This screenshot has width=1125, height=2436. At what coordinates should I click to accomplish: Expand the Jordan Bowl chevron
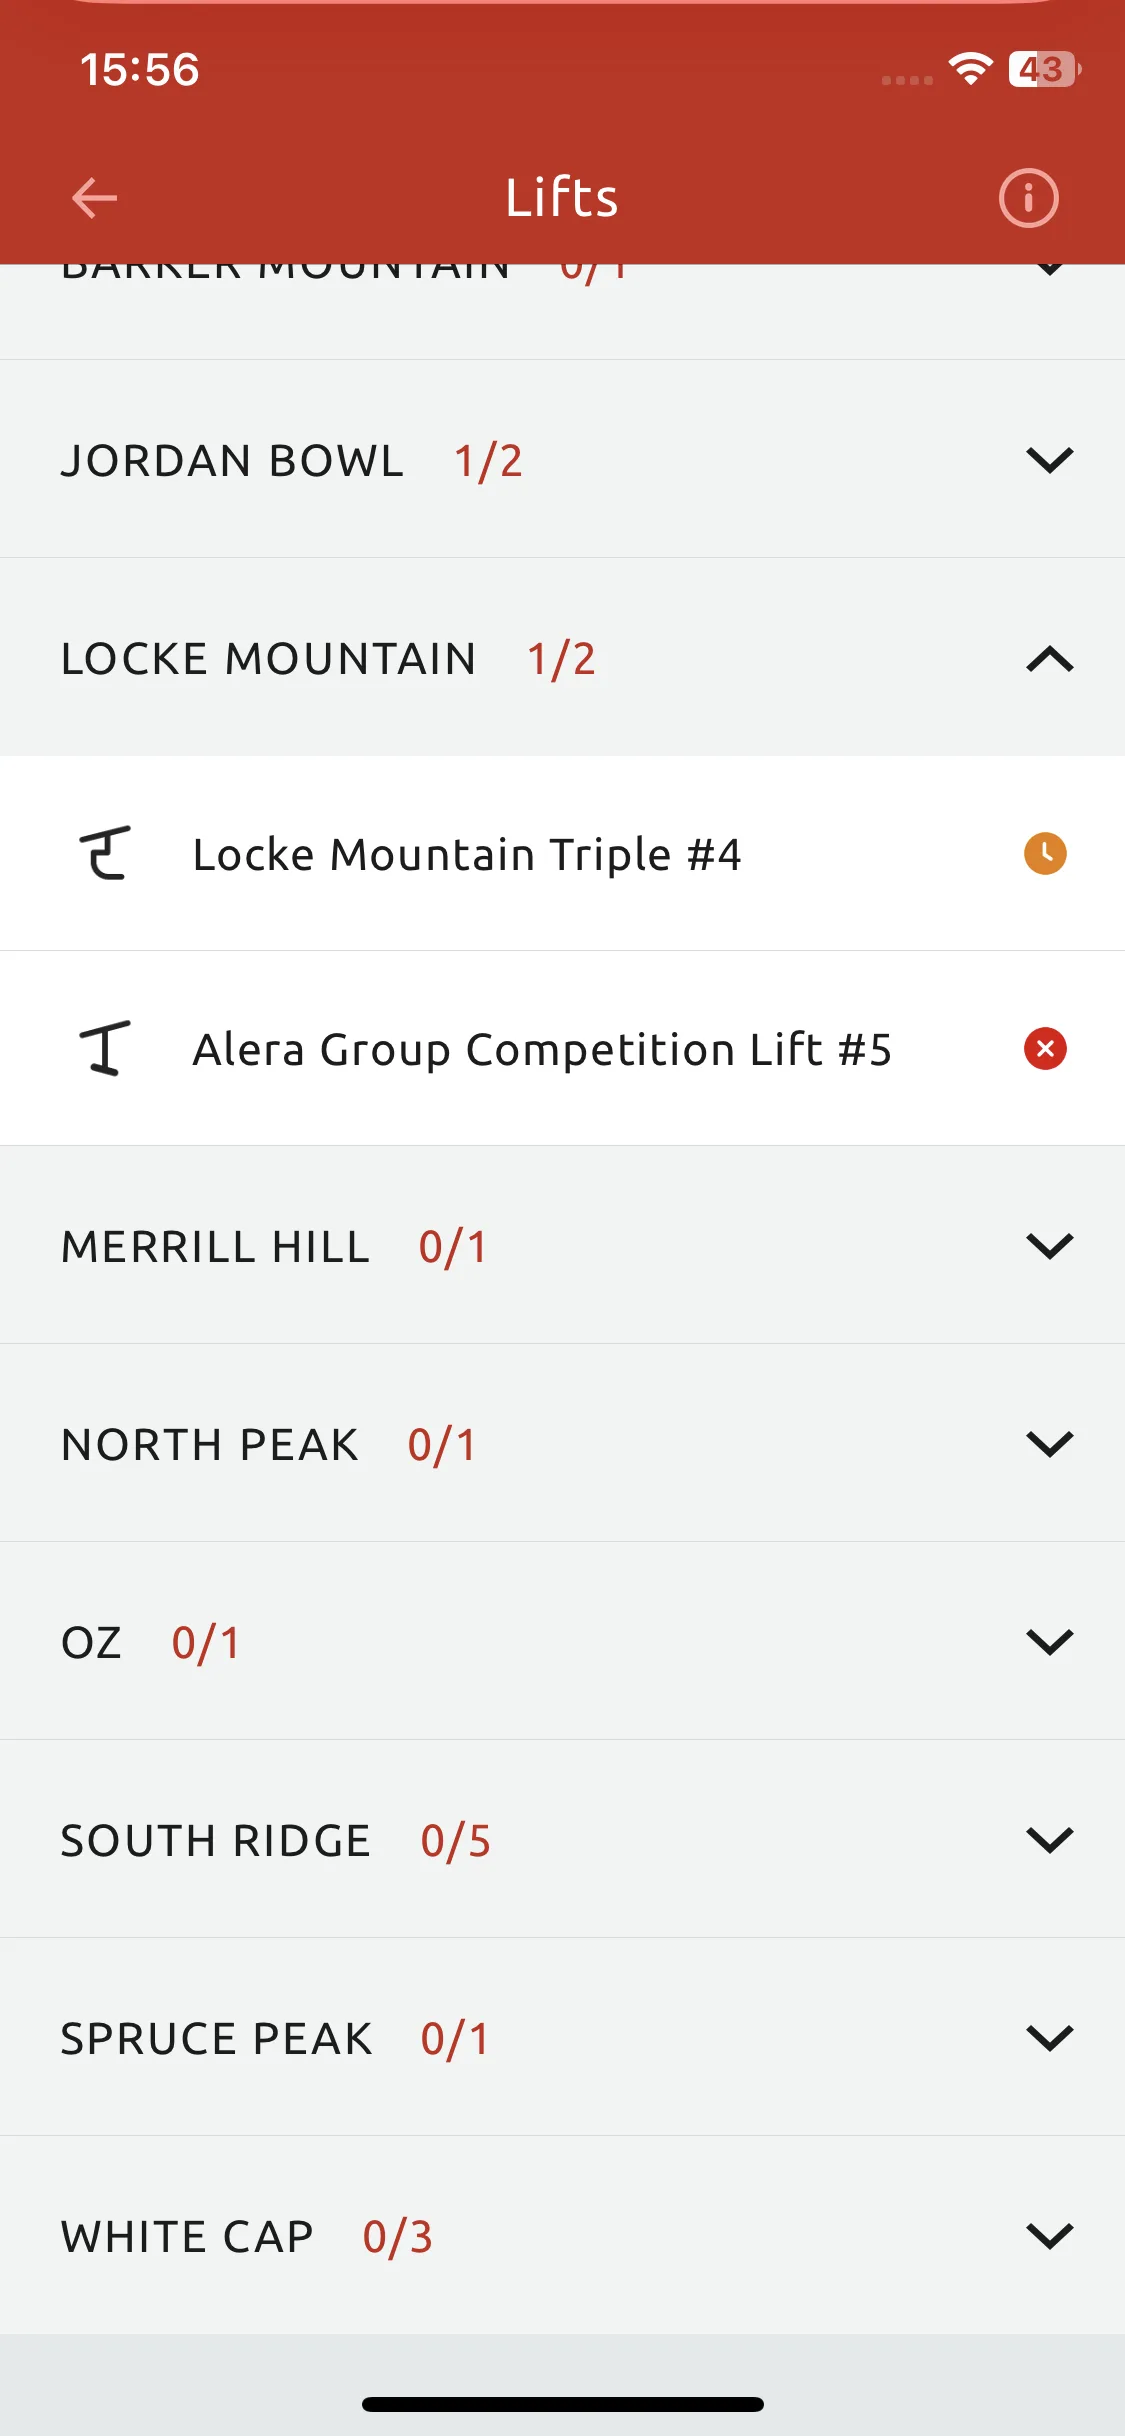coord(1050,460)
